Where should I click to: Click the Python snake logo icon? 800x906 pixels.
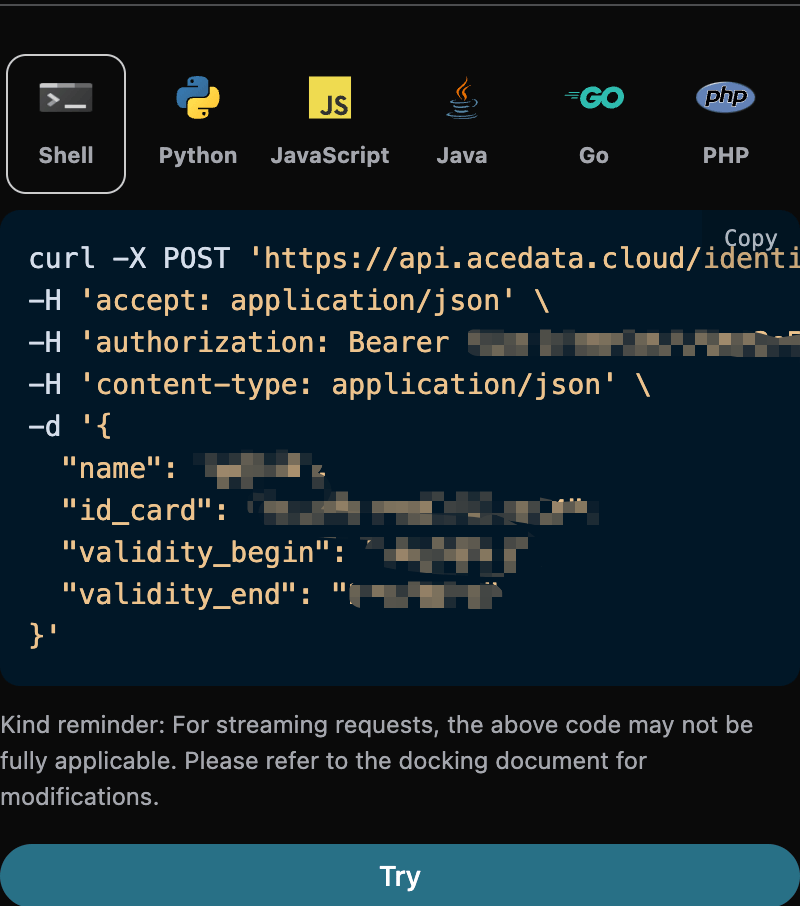pos(198,98)
